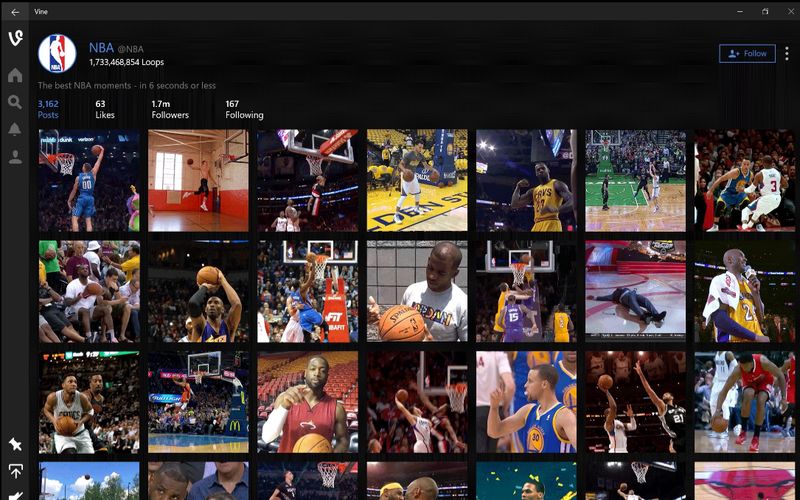Open the three-dot more options menu
The image size is (800, 500).
(787, 54)
